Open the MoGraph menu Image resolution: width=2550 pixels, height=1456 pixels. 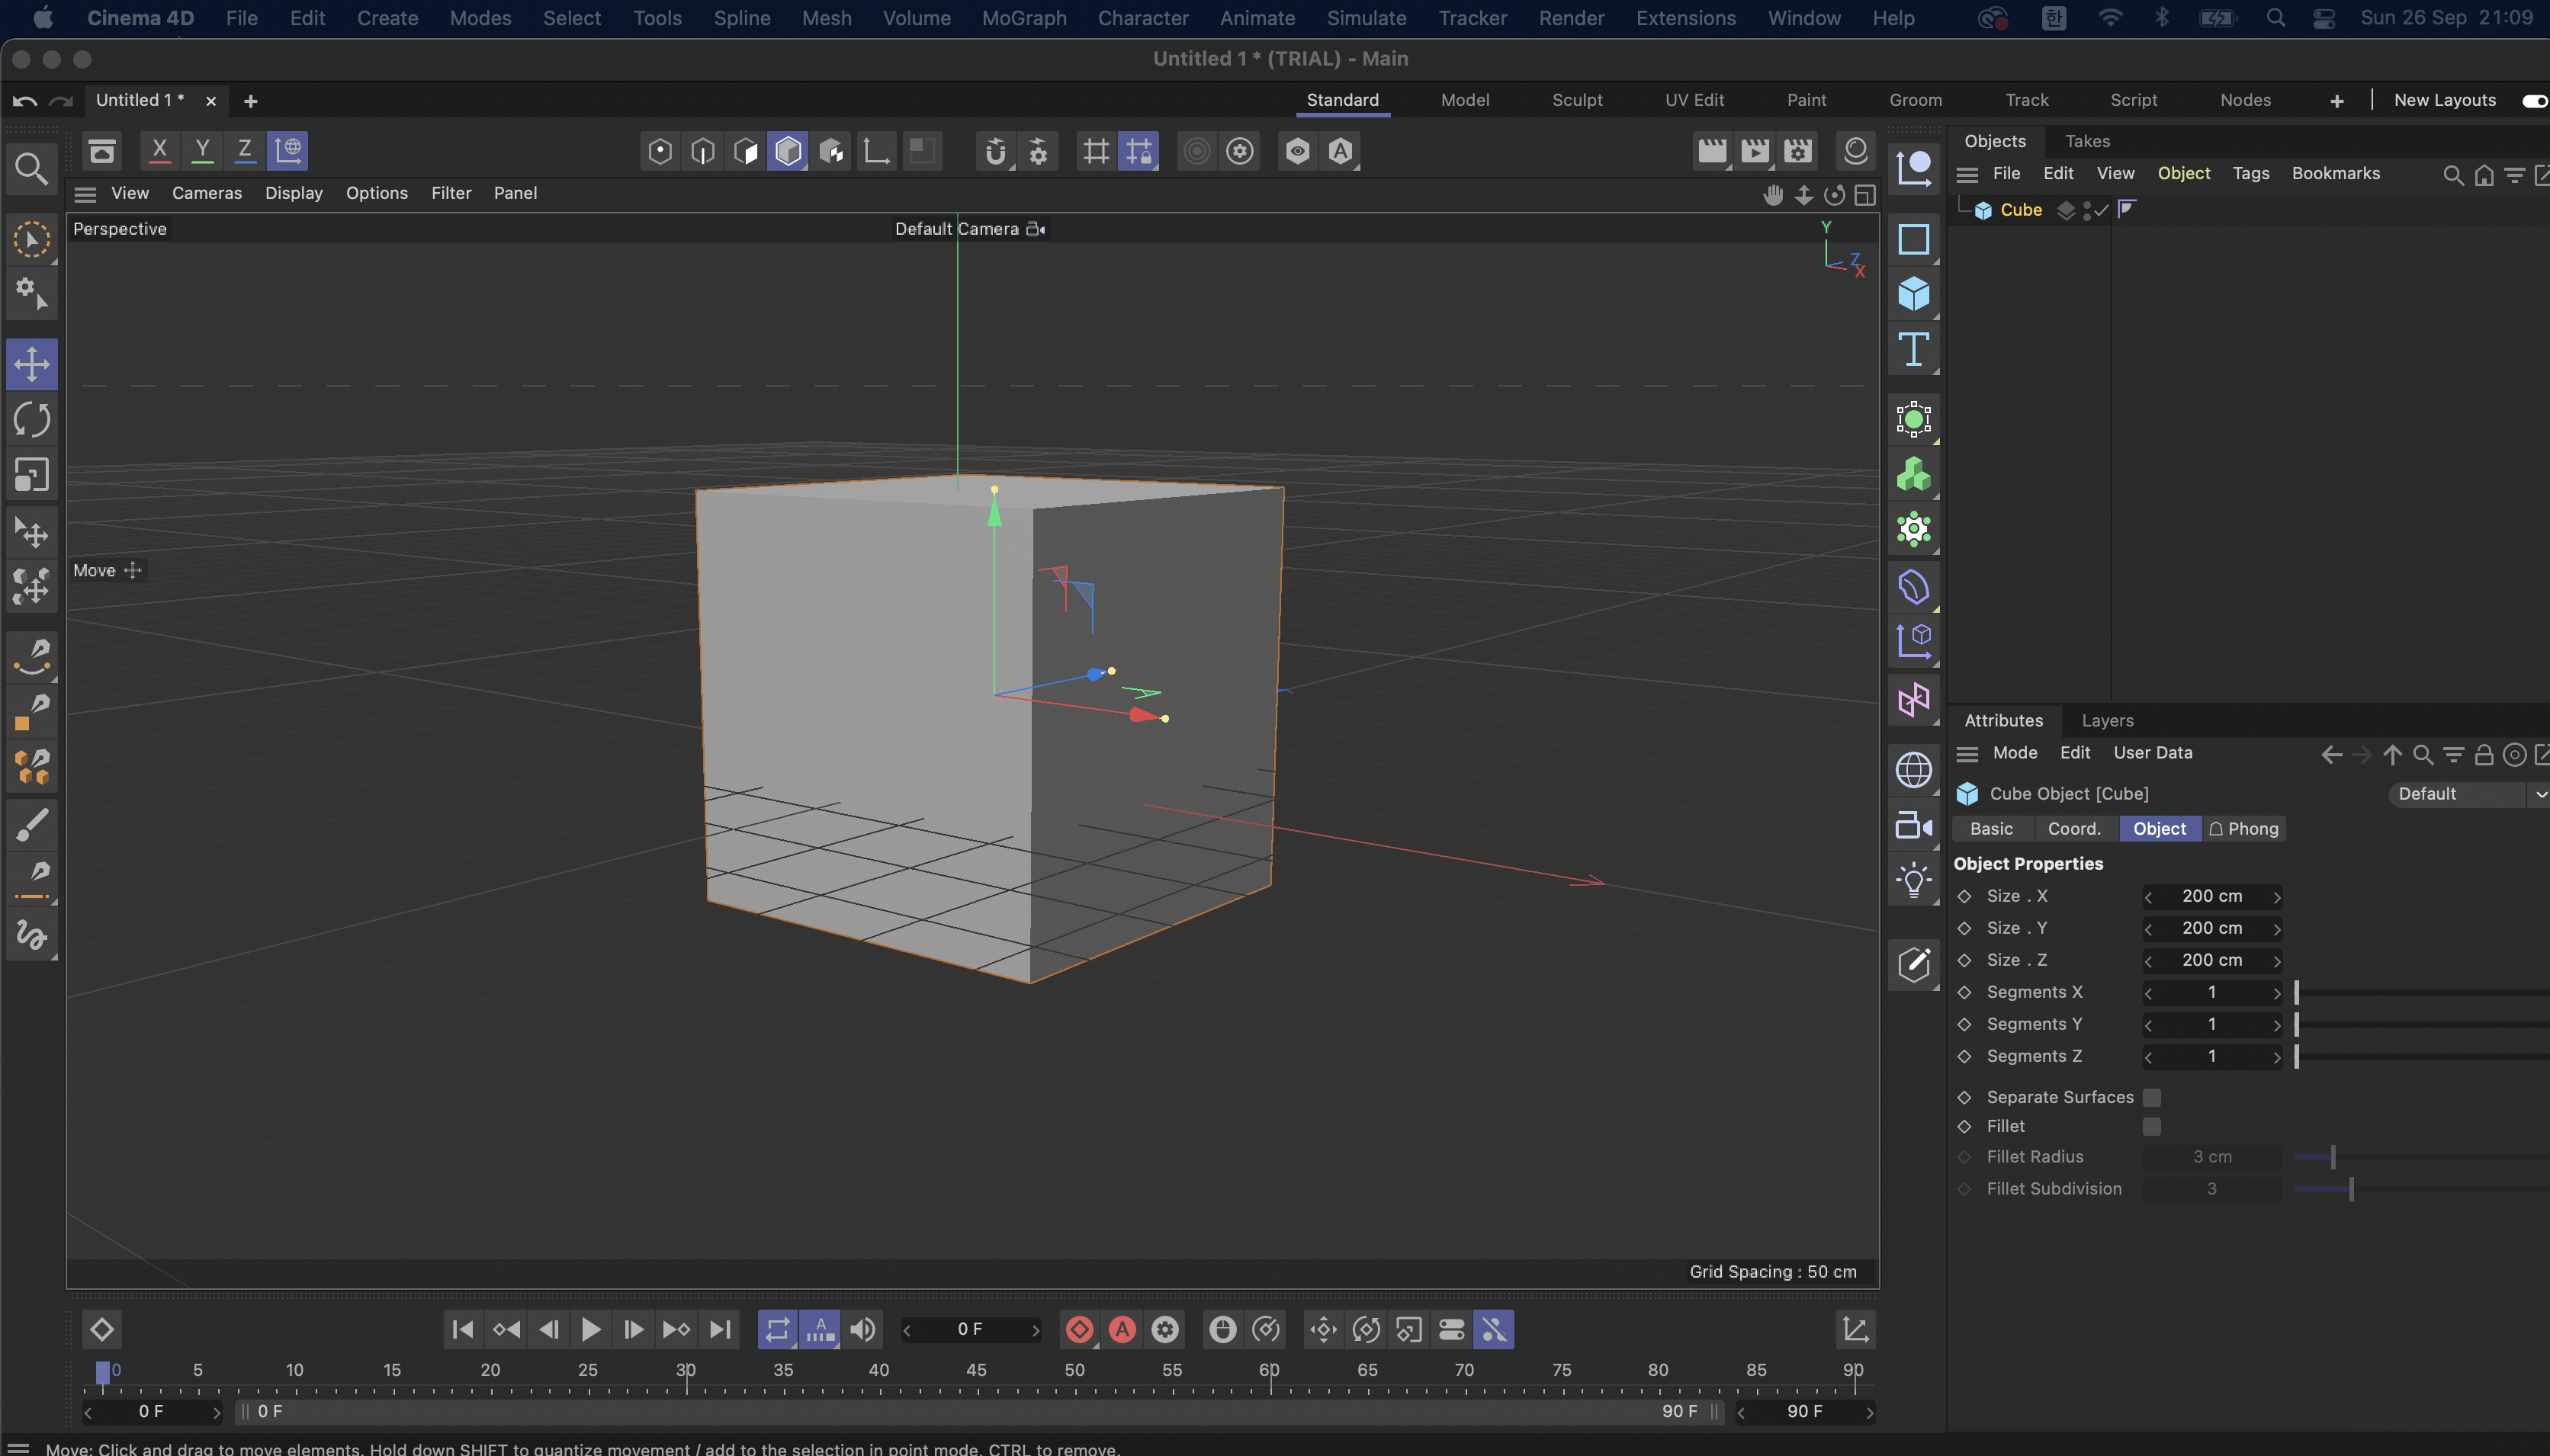1024,18
